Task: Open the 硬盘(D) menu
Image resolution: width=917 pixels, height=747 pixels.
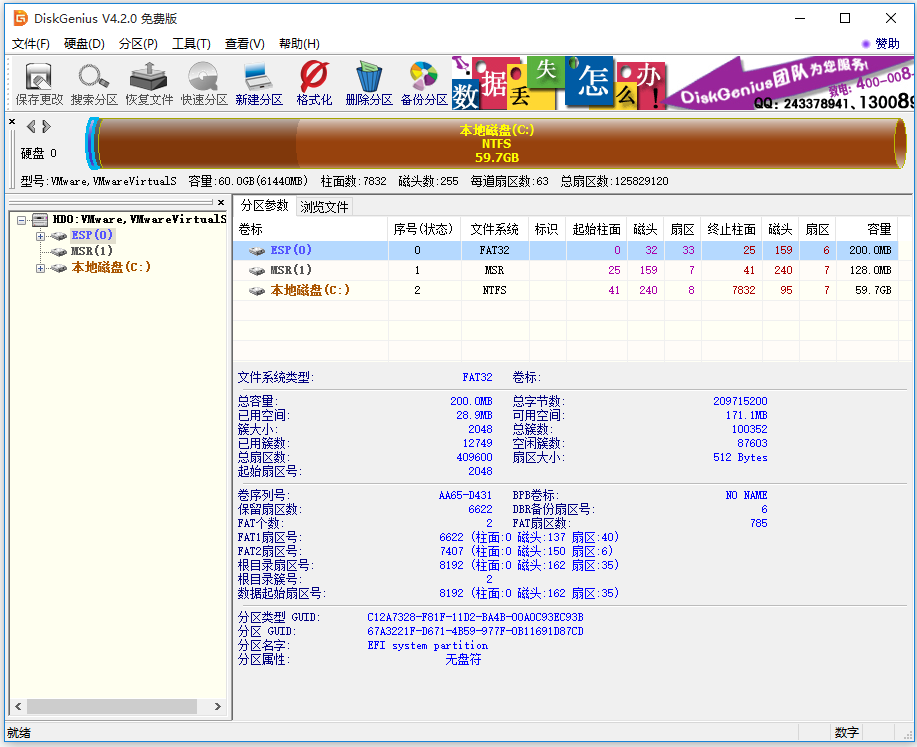Action: pyautogui.click(x=84, y=44)
